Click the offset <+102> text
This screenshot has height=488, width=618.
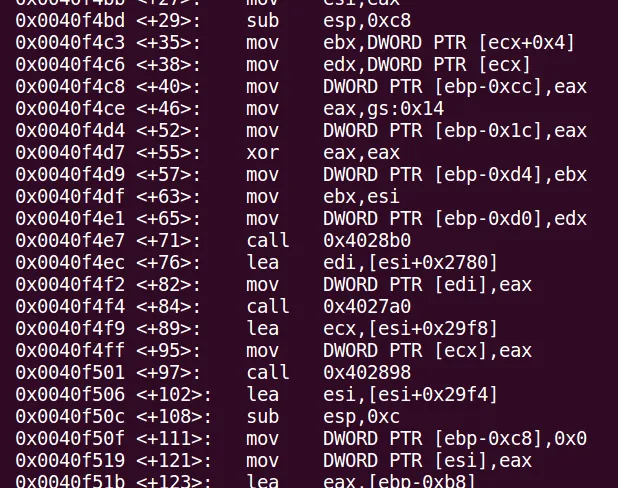pyautogui.click(x=174, y=395)
